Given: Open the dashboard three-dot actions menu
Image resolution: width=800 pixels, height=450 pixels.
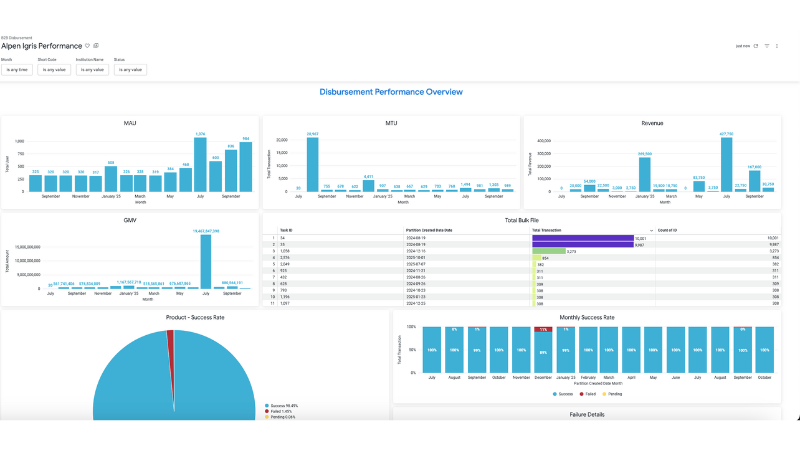Looking at the screenshot, I should click(777, 46).
